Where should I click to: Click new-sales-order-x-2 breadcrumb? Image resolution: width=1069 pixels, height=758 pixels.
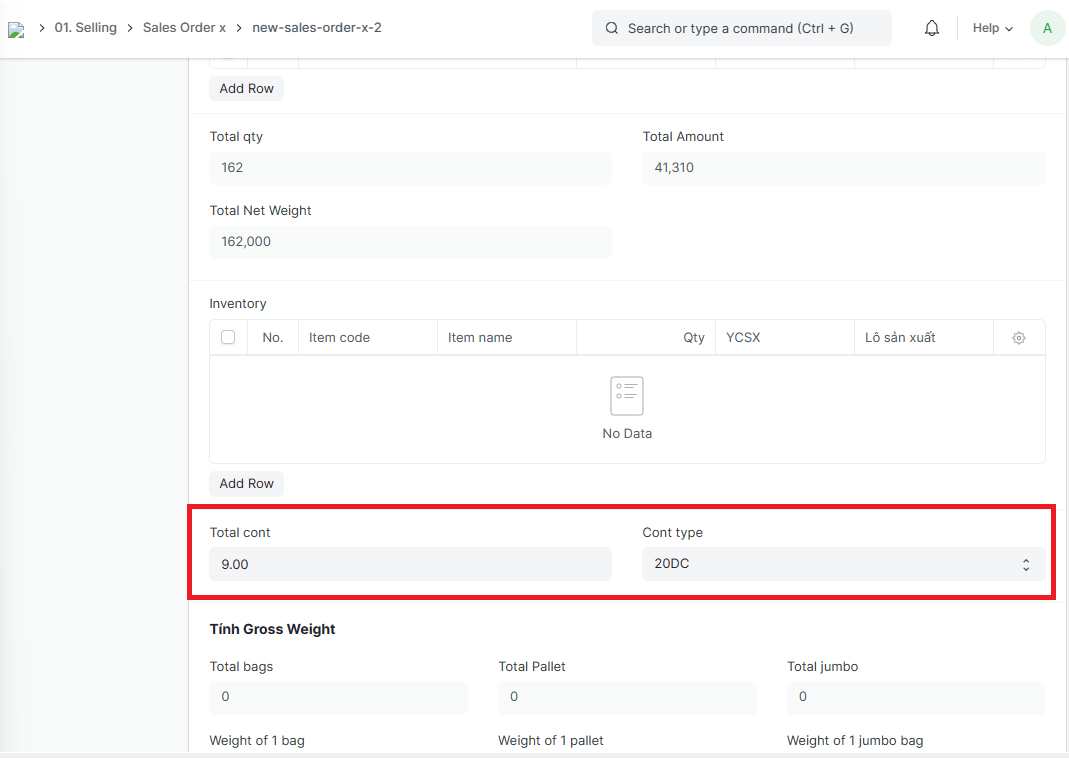point(317,28)
